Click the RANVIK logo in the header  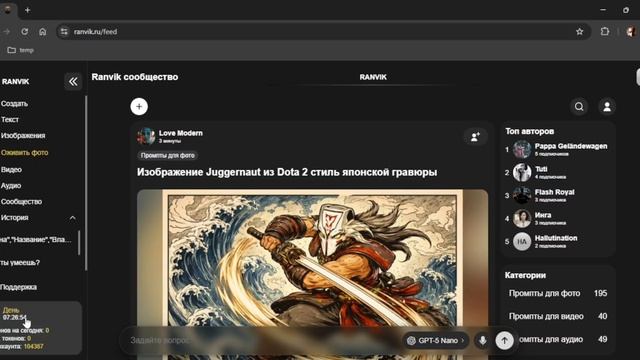coord(373,77)
